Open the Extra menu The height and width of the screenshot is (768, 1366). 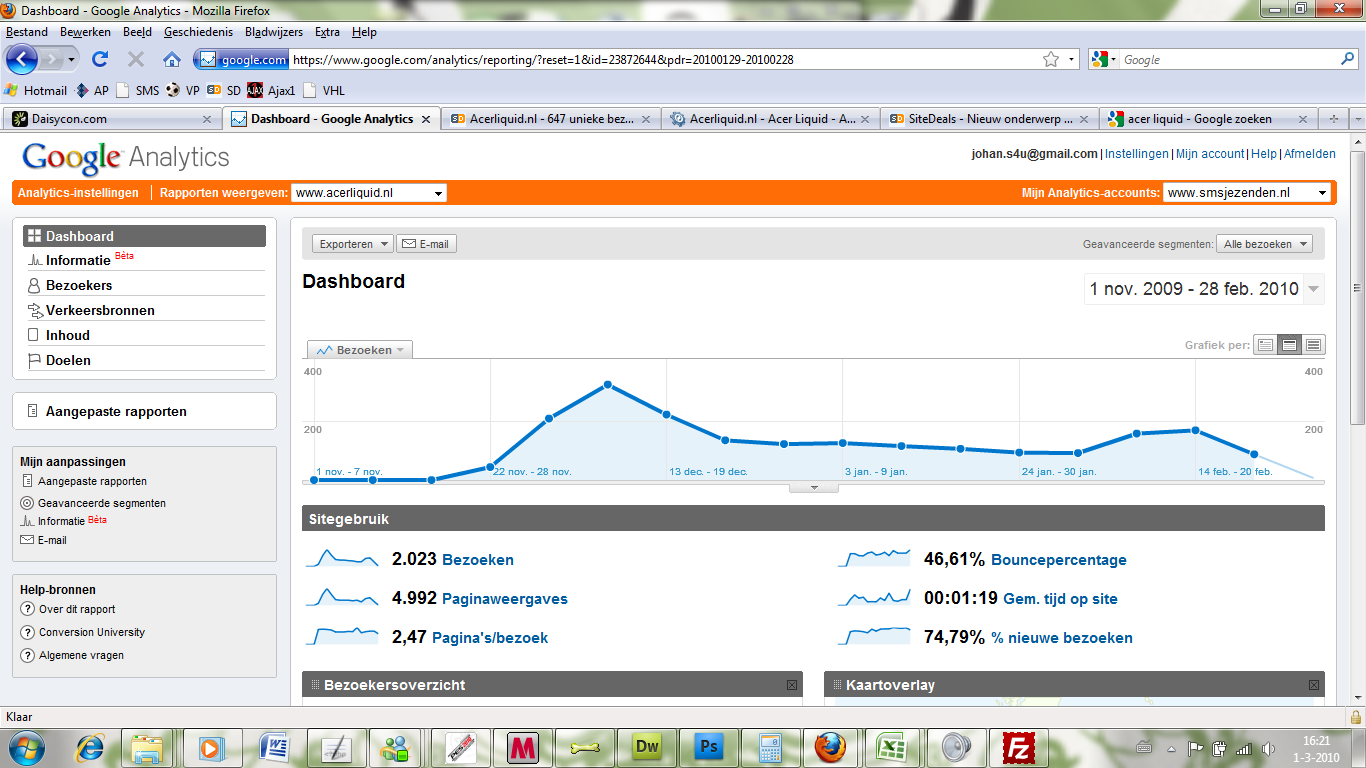(327, 32)
